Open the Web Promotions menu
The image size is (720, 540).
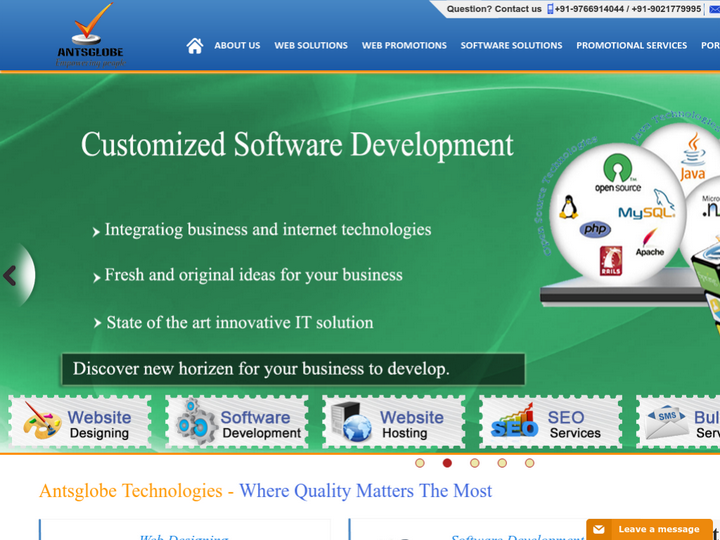tap(404, 45)
